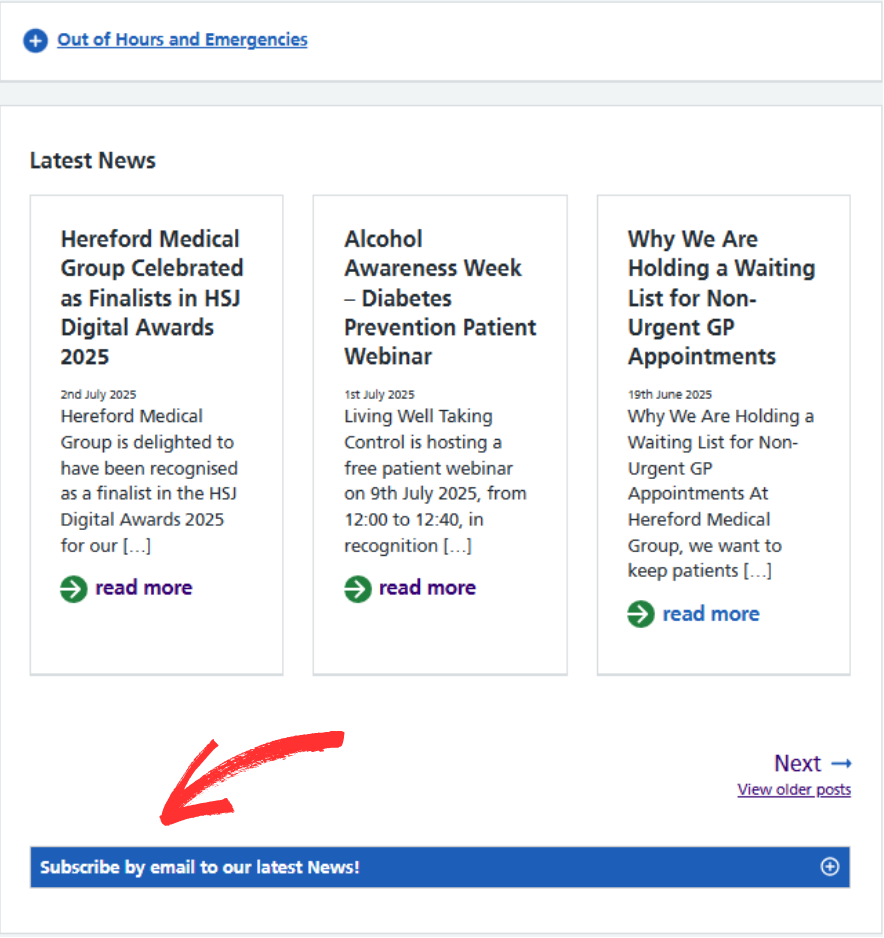Image resolution: width=884 pixels, height=938 pixels.
Task: Click the plus icon beside Out of Hours
Action: 35,41
